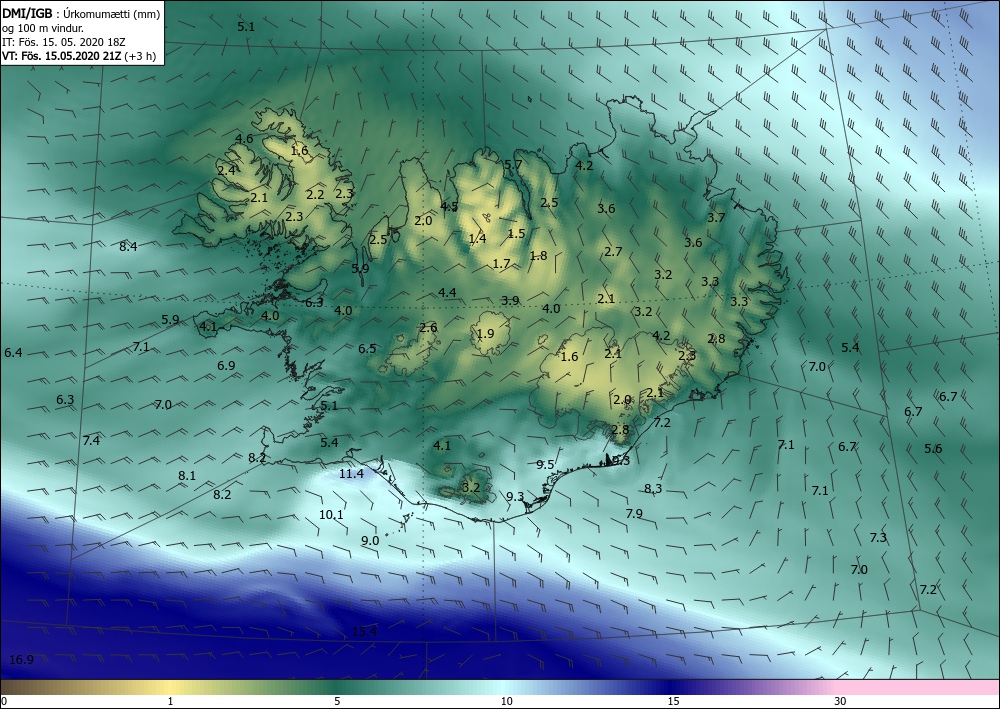The image size is (1000, 709).
Task: Click the 2.2 value on the map
Action: pos(315,194)
